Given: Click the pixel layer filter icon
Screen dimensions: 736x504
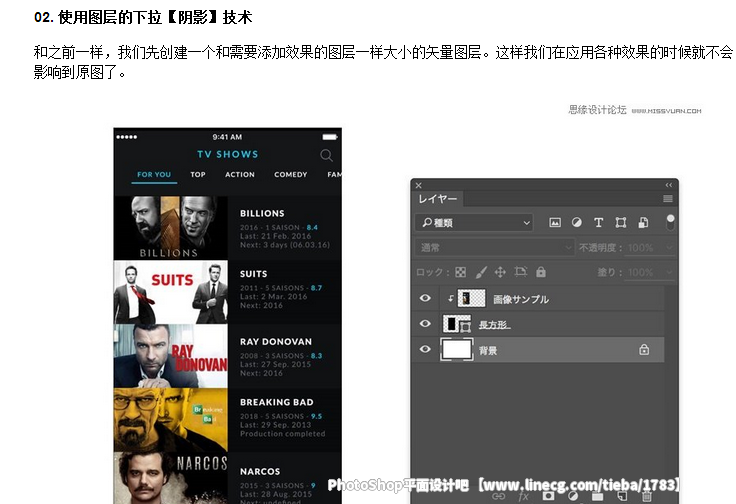Looking at the screenshot, I should 555,222.
